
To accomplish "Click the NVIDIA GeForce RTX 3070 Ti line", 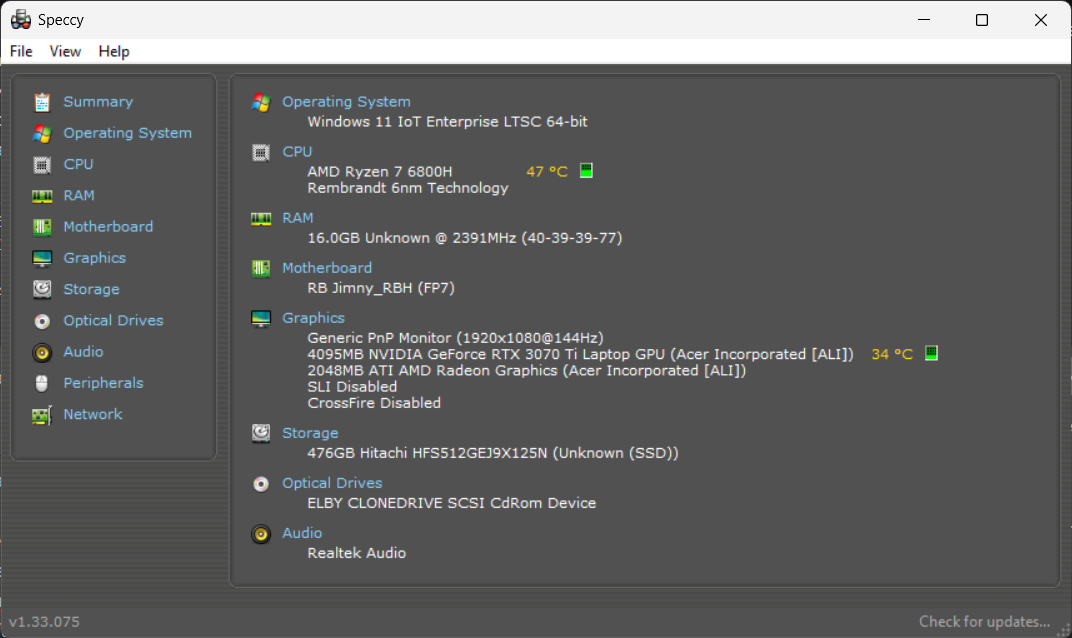I will point(580,354).
